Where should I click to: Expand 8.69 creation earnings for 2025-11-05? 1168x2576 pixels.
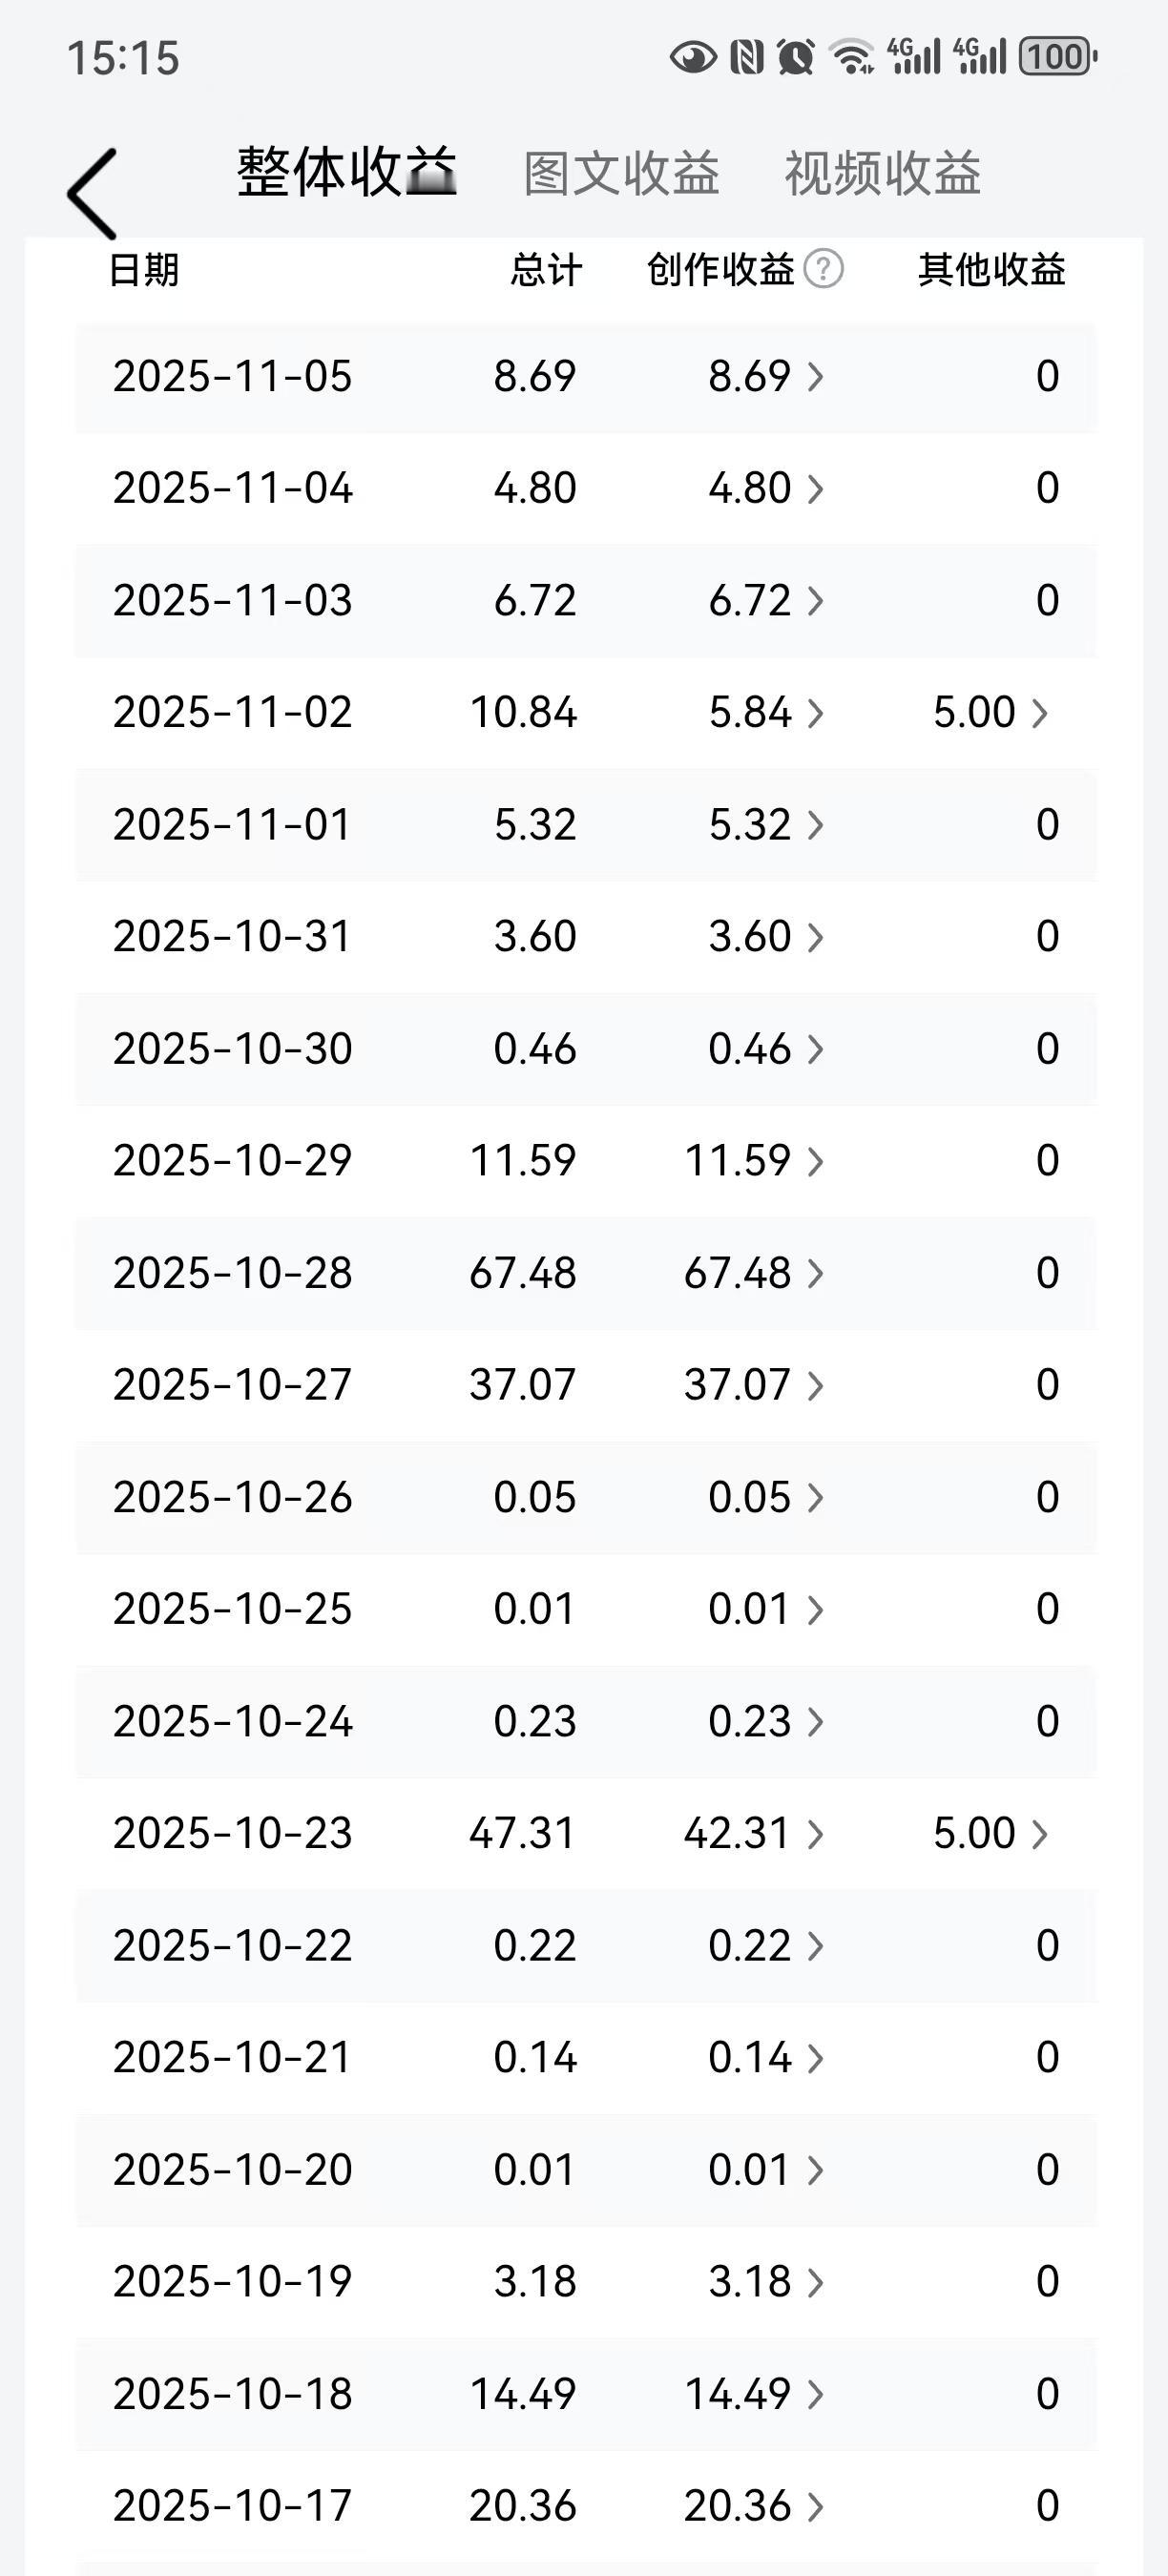pos(766,377)
